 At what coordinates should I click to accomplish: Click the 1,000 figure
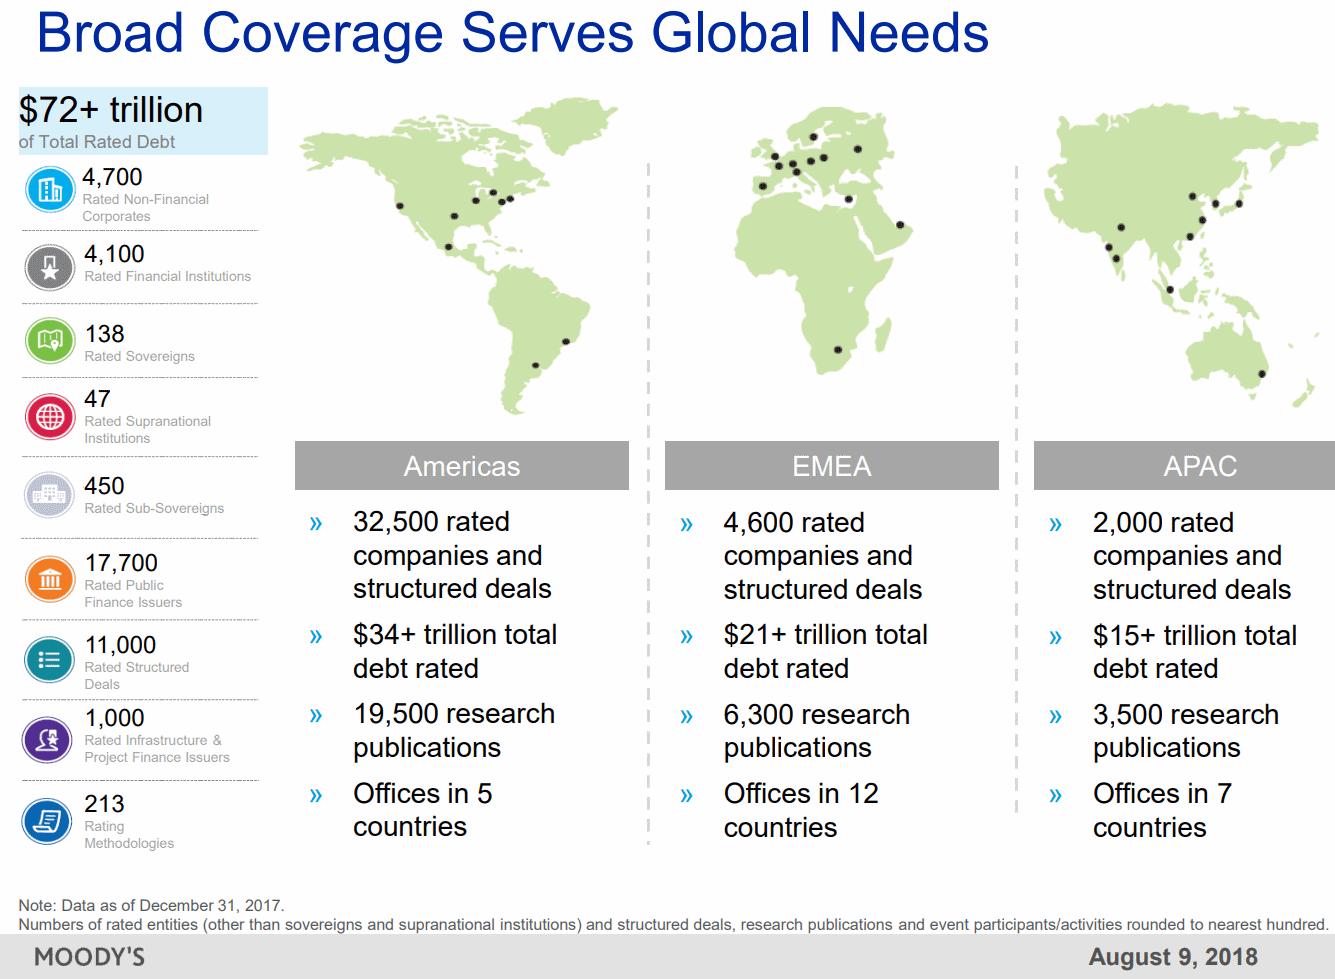[114, 718]
